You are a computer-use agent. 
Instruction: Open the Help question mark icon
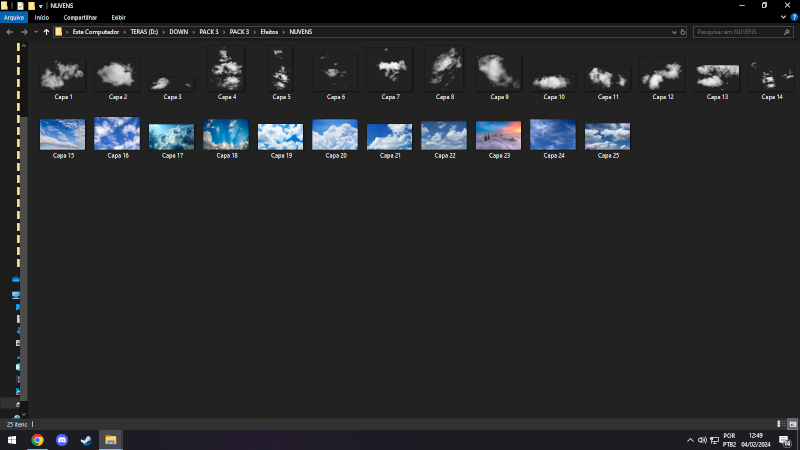click(x=793, y=17)
